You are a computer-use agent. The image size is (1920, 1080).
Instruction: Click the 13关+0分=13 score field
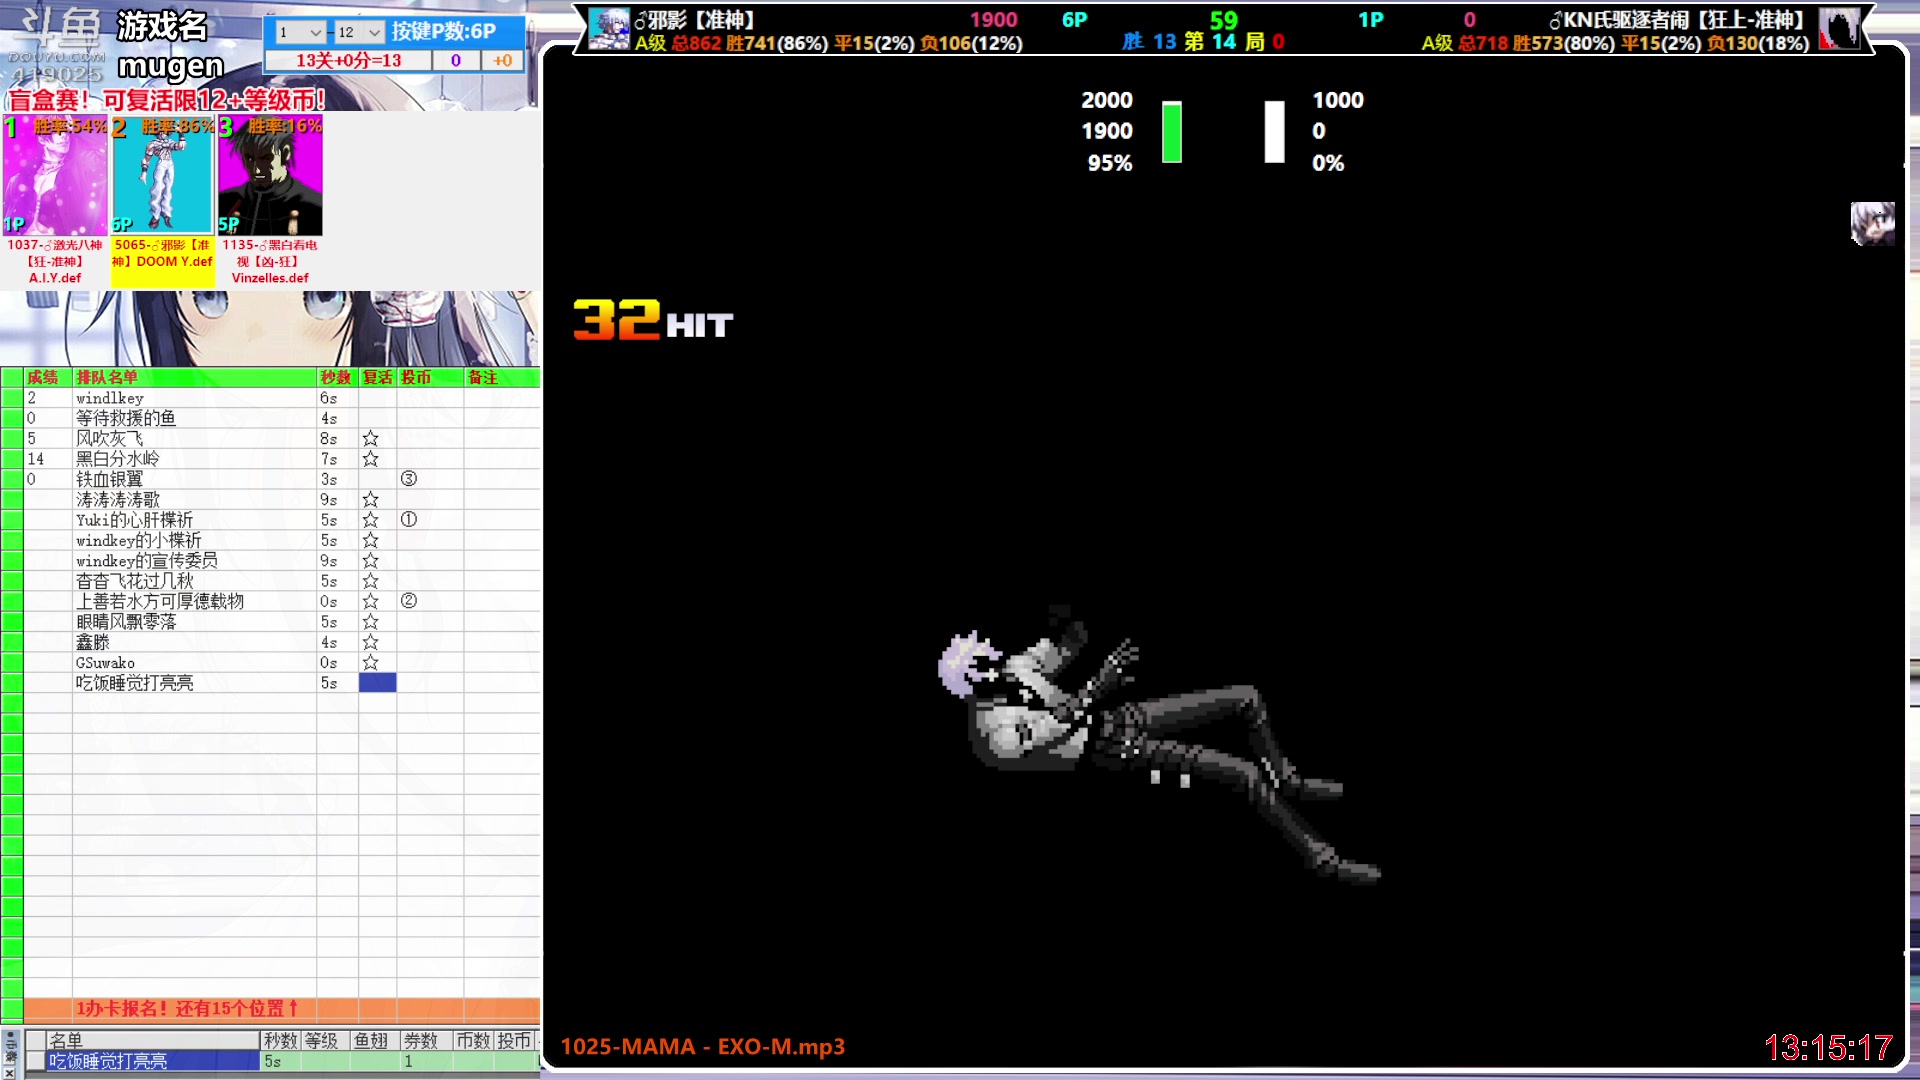pyautogui.click(x=348, y=60)
